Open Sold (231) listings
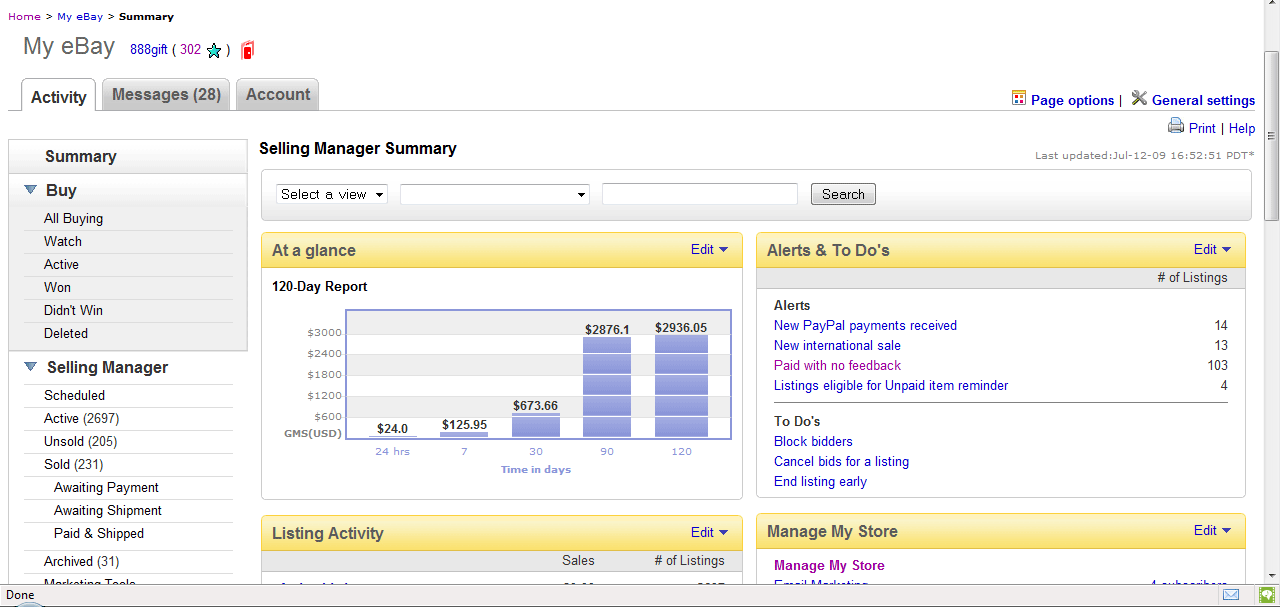Screen dimensions: 1280x607 [x=73, y=464]
